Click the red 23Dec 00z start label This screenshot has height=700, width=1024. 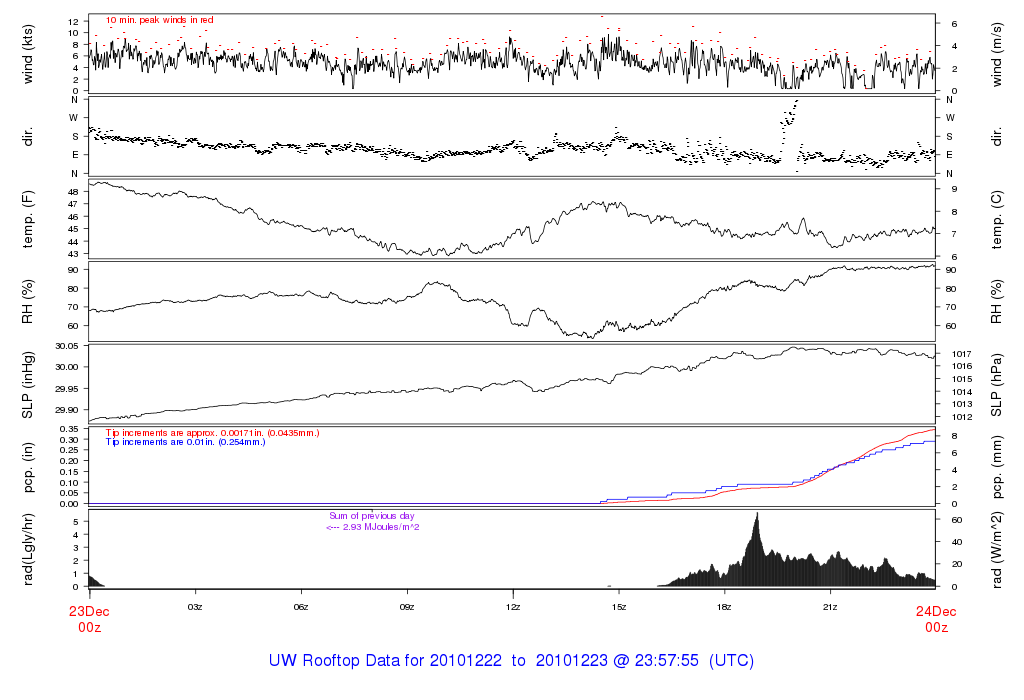pyautogui.click(x=89, y=619)
